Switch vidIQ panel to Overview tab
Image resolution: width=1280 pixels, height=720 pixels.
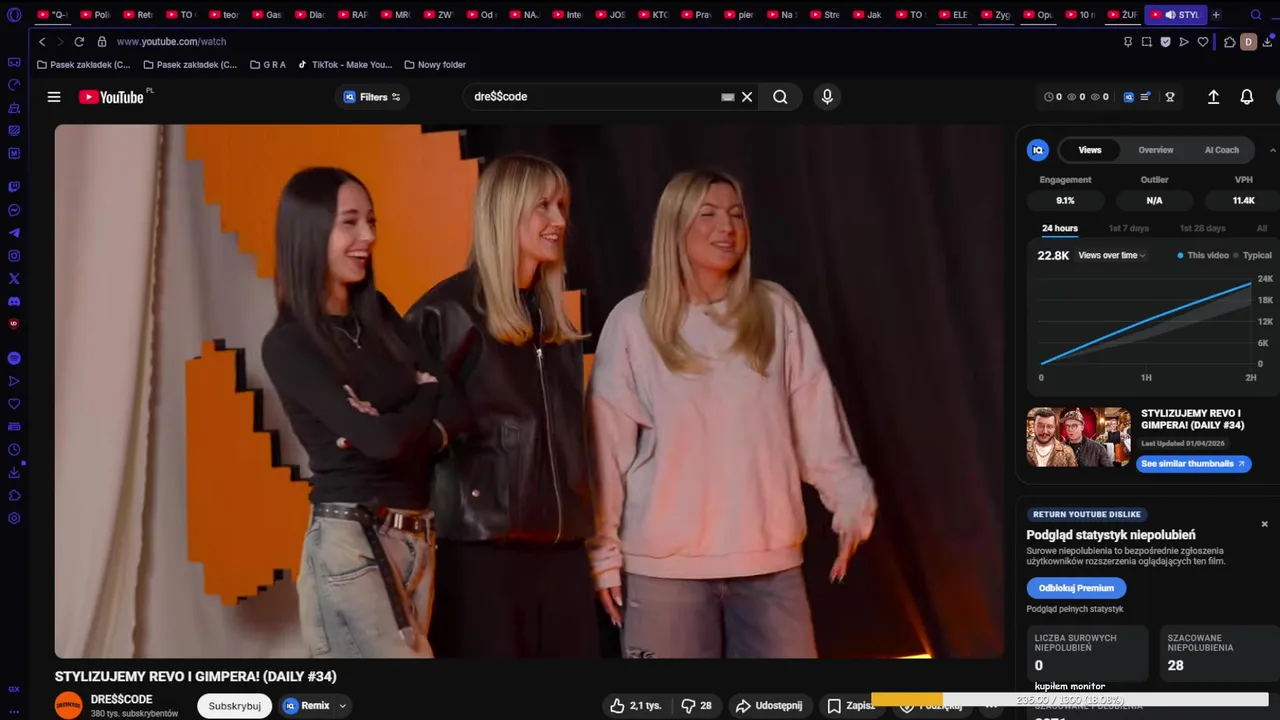[1156, 150]
